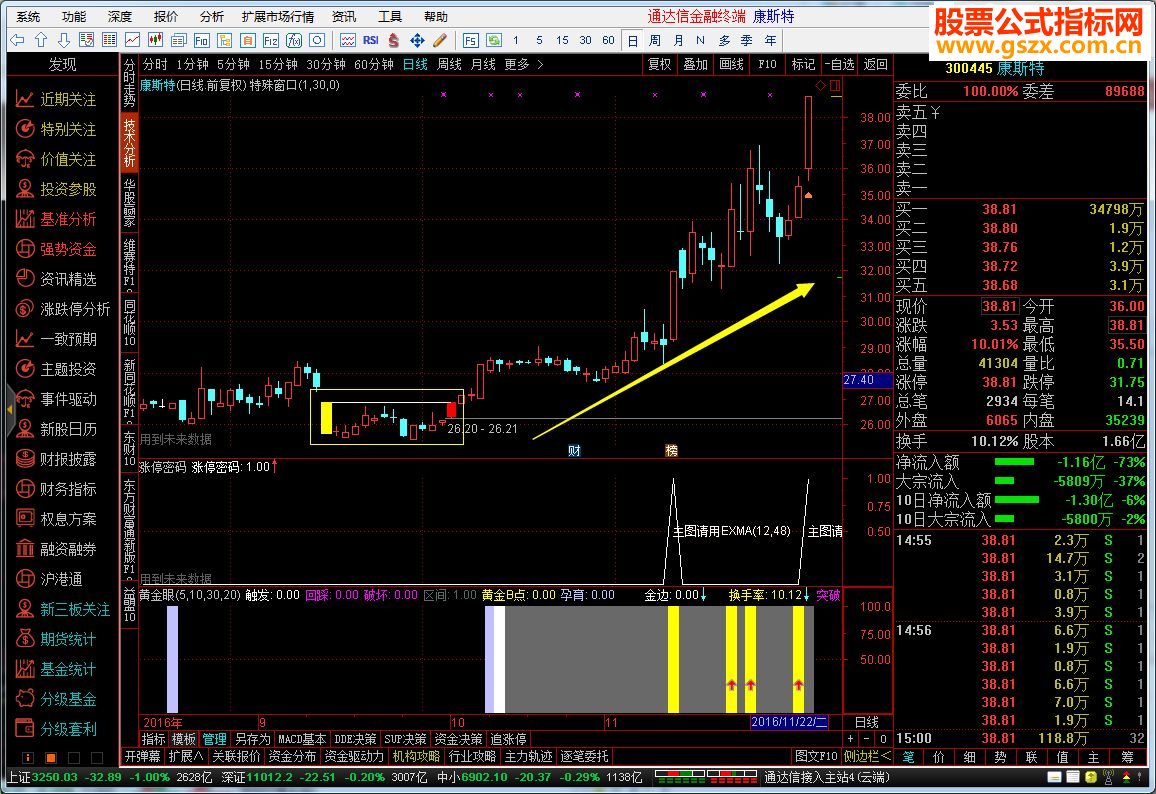
Task: Switch to the 资金决策 indicator tab
Action: tap(458, 739)
